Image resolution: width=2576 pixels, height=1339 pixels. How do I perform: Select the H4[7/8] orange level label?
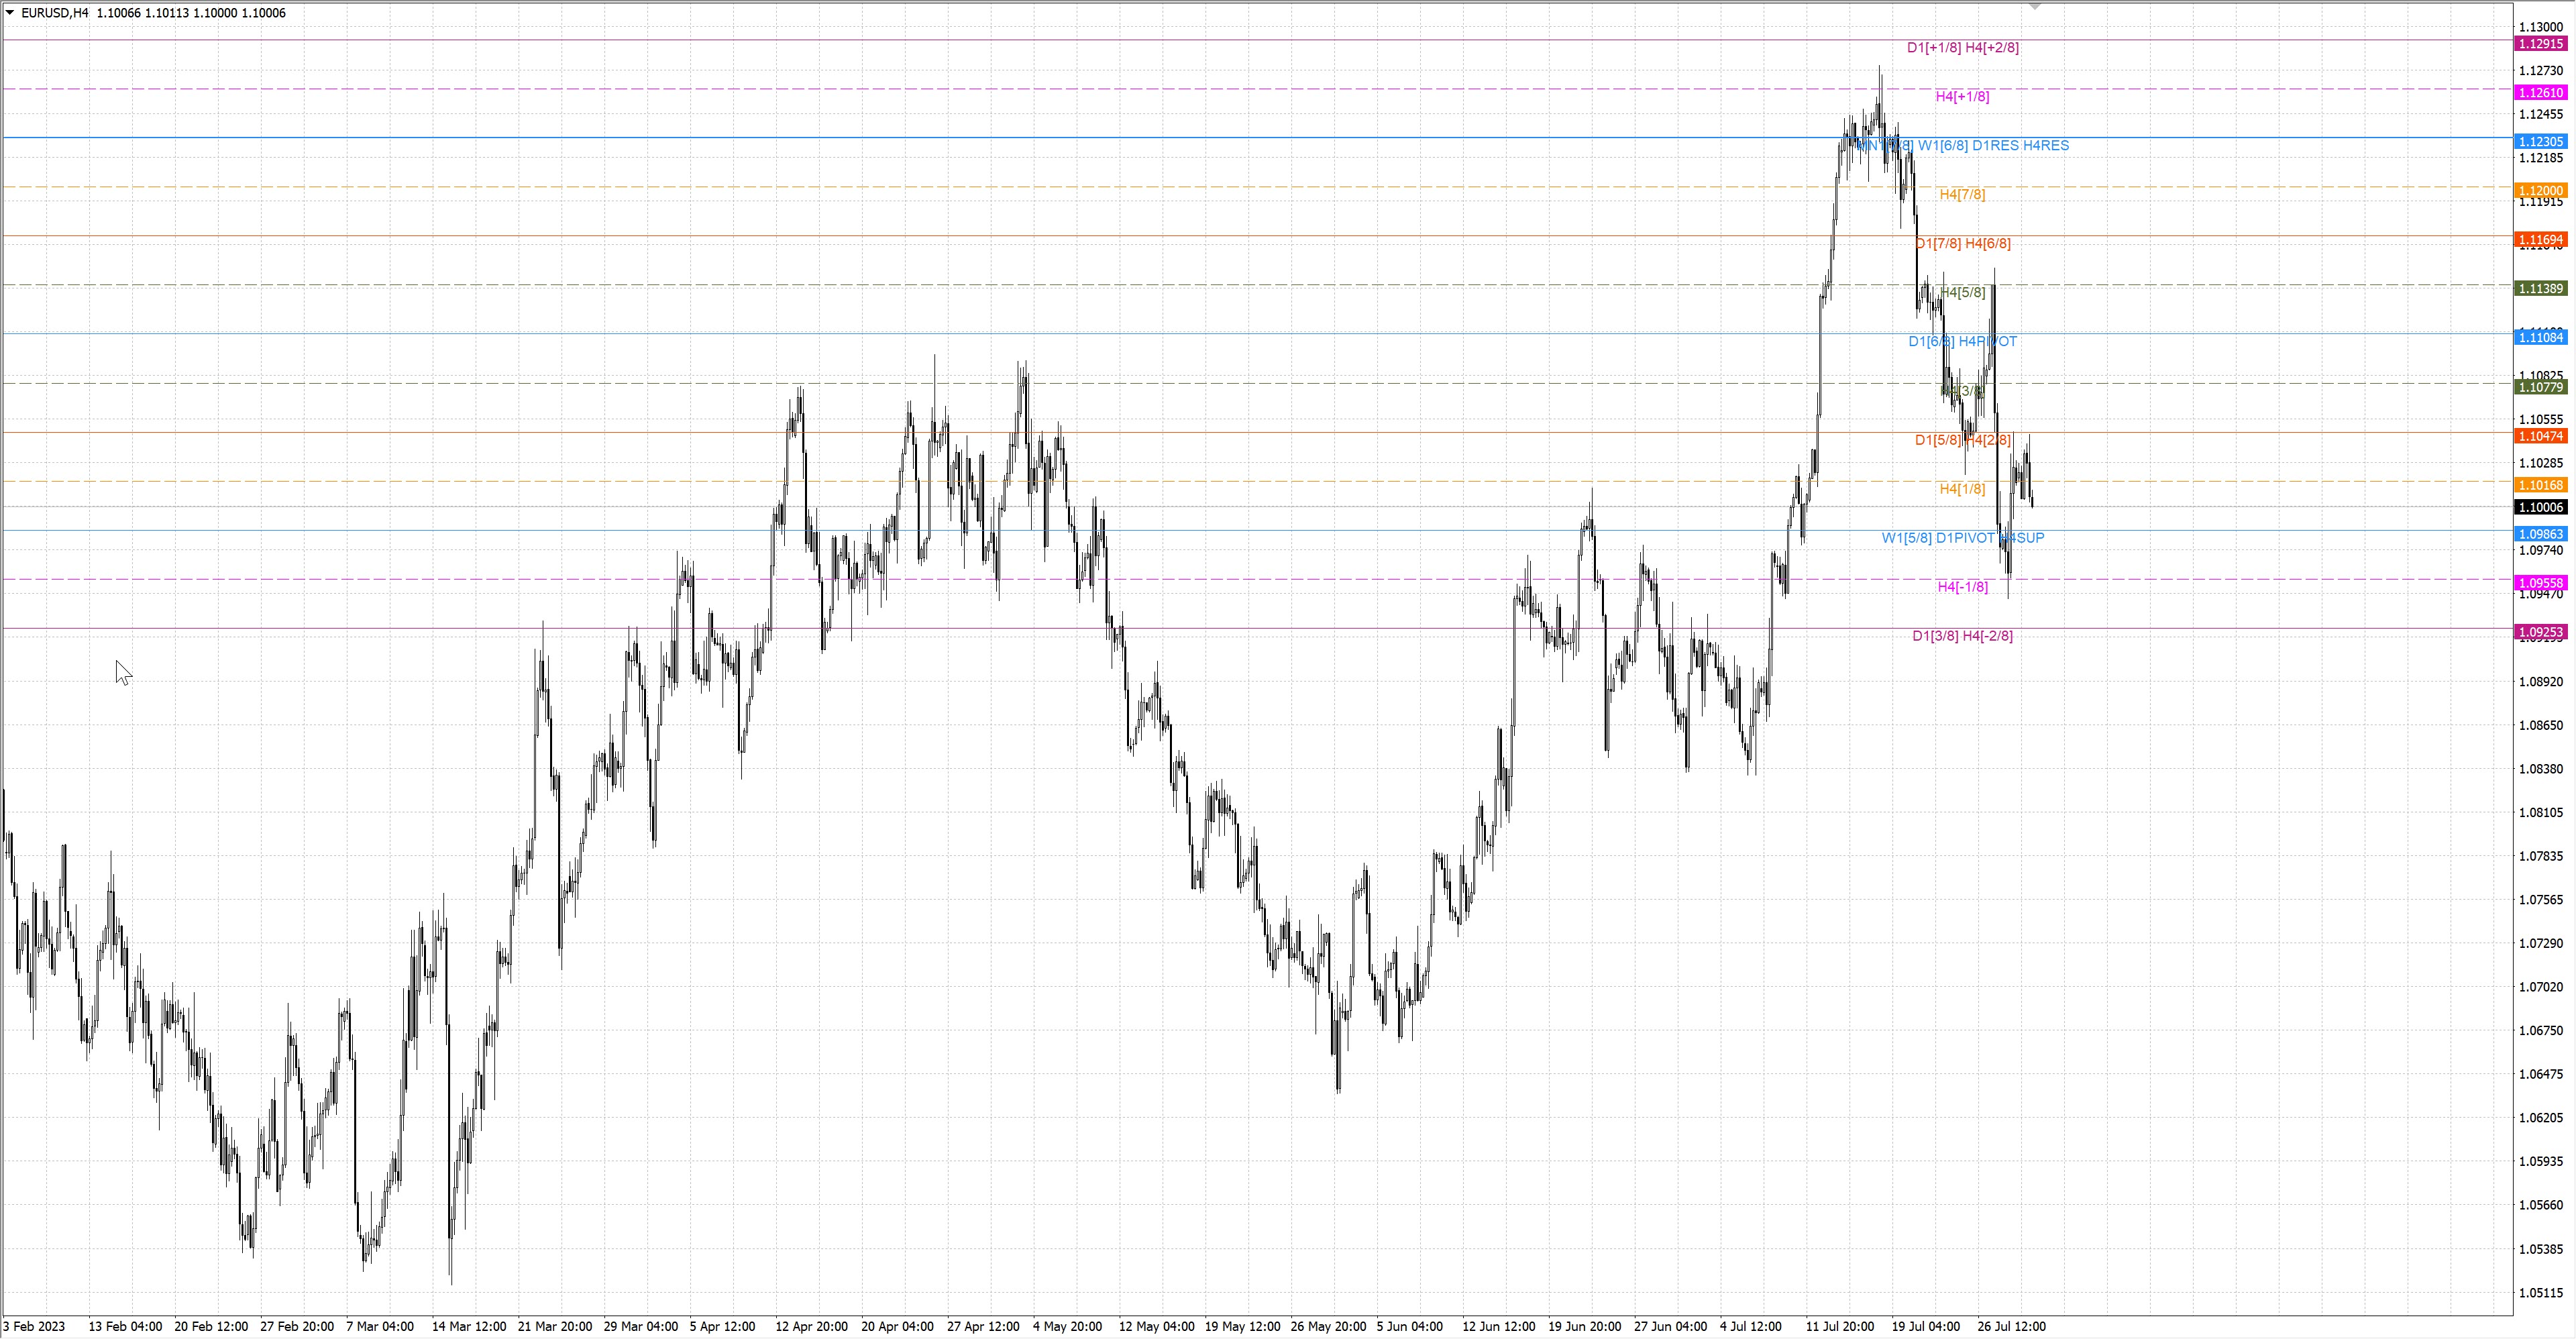click(x=1962, y=195)
